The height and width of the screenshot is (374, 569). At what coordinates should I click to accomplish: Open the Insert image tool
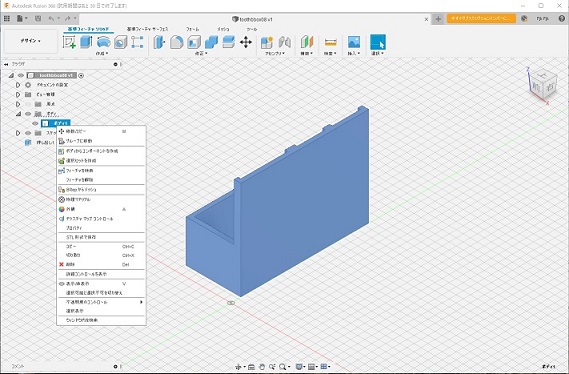(x=354, y=42)
